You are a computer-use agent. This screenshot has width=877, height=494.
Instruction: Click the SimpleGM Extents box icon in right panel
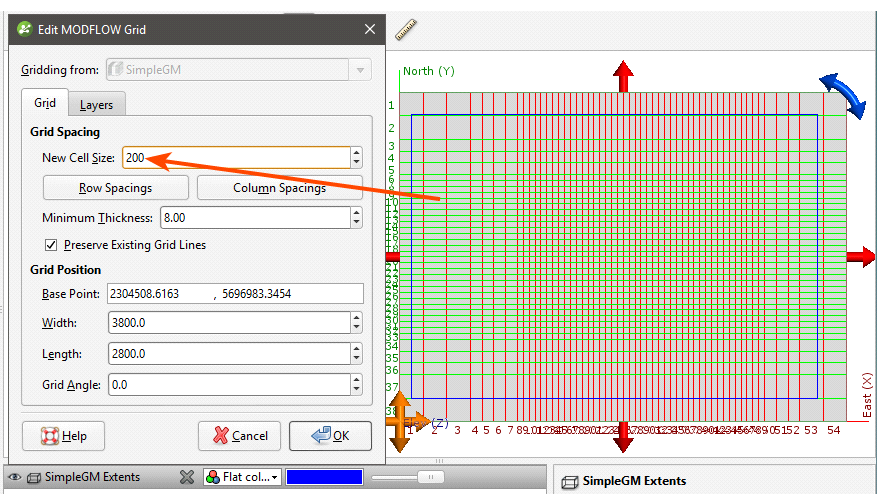click(570, 481)
